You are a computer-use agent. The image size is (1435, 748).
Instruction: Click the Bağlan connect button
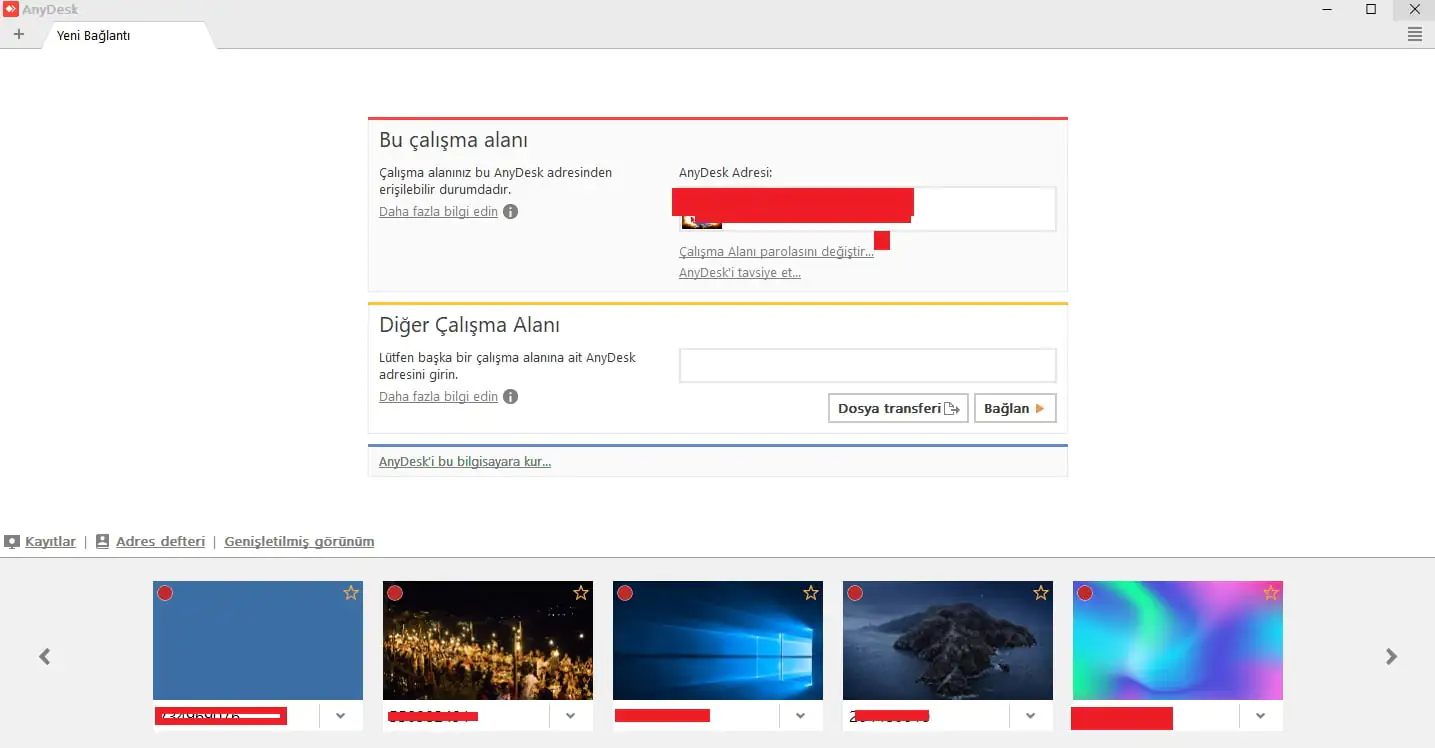coord(1014,408)
